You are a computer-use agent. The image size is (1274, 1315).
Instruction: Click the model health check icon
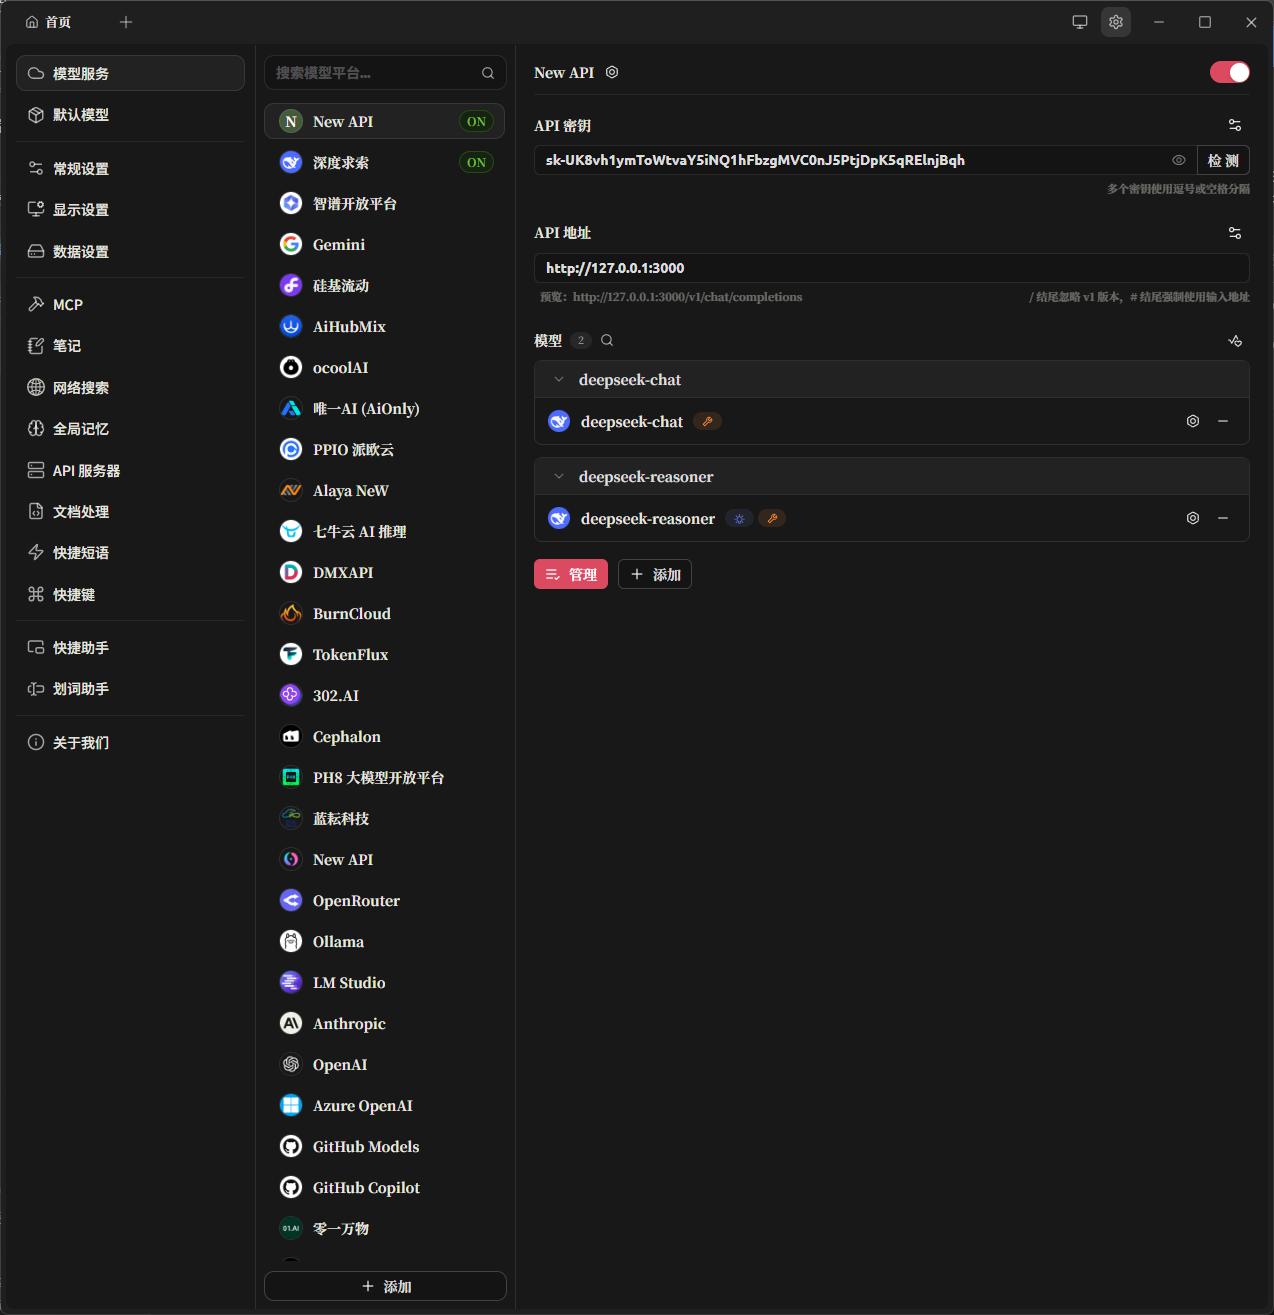pyautogui.click(x=1235, y=341)
